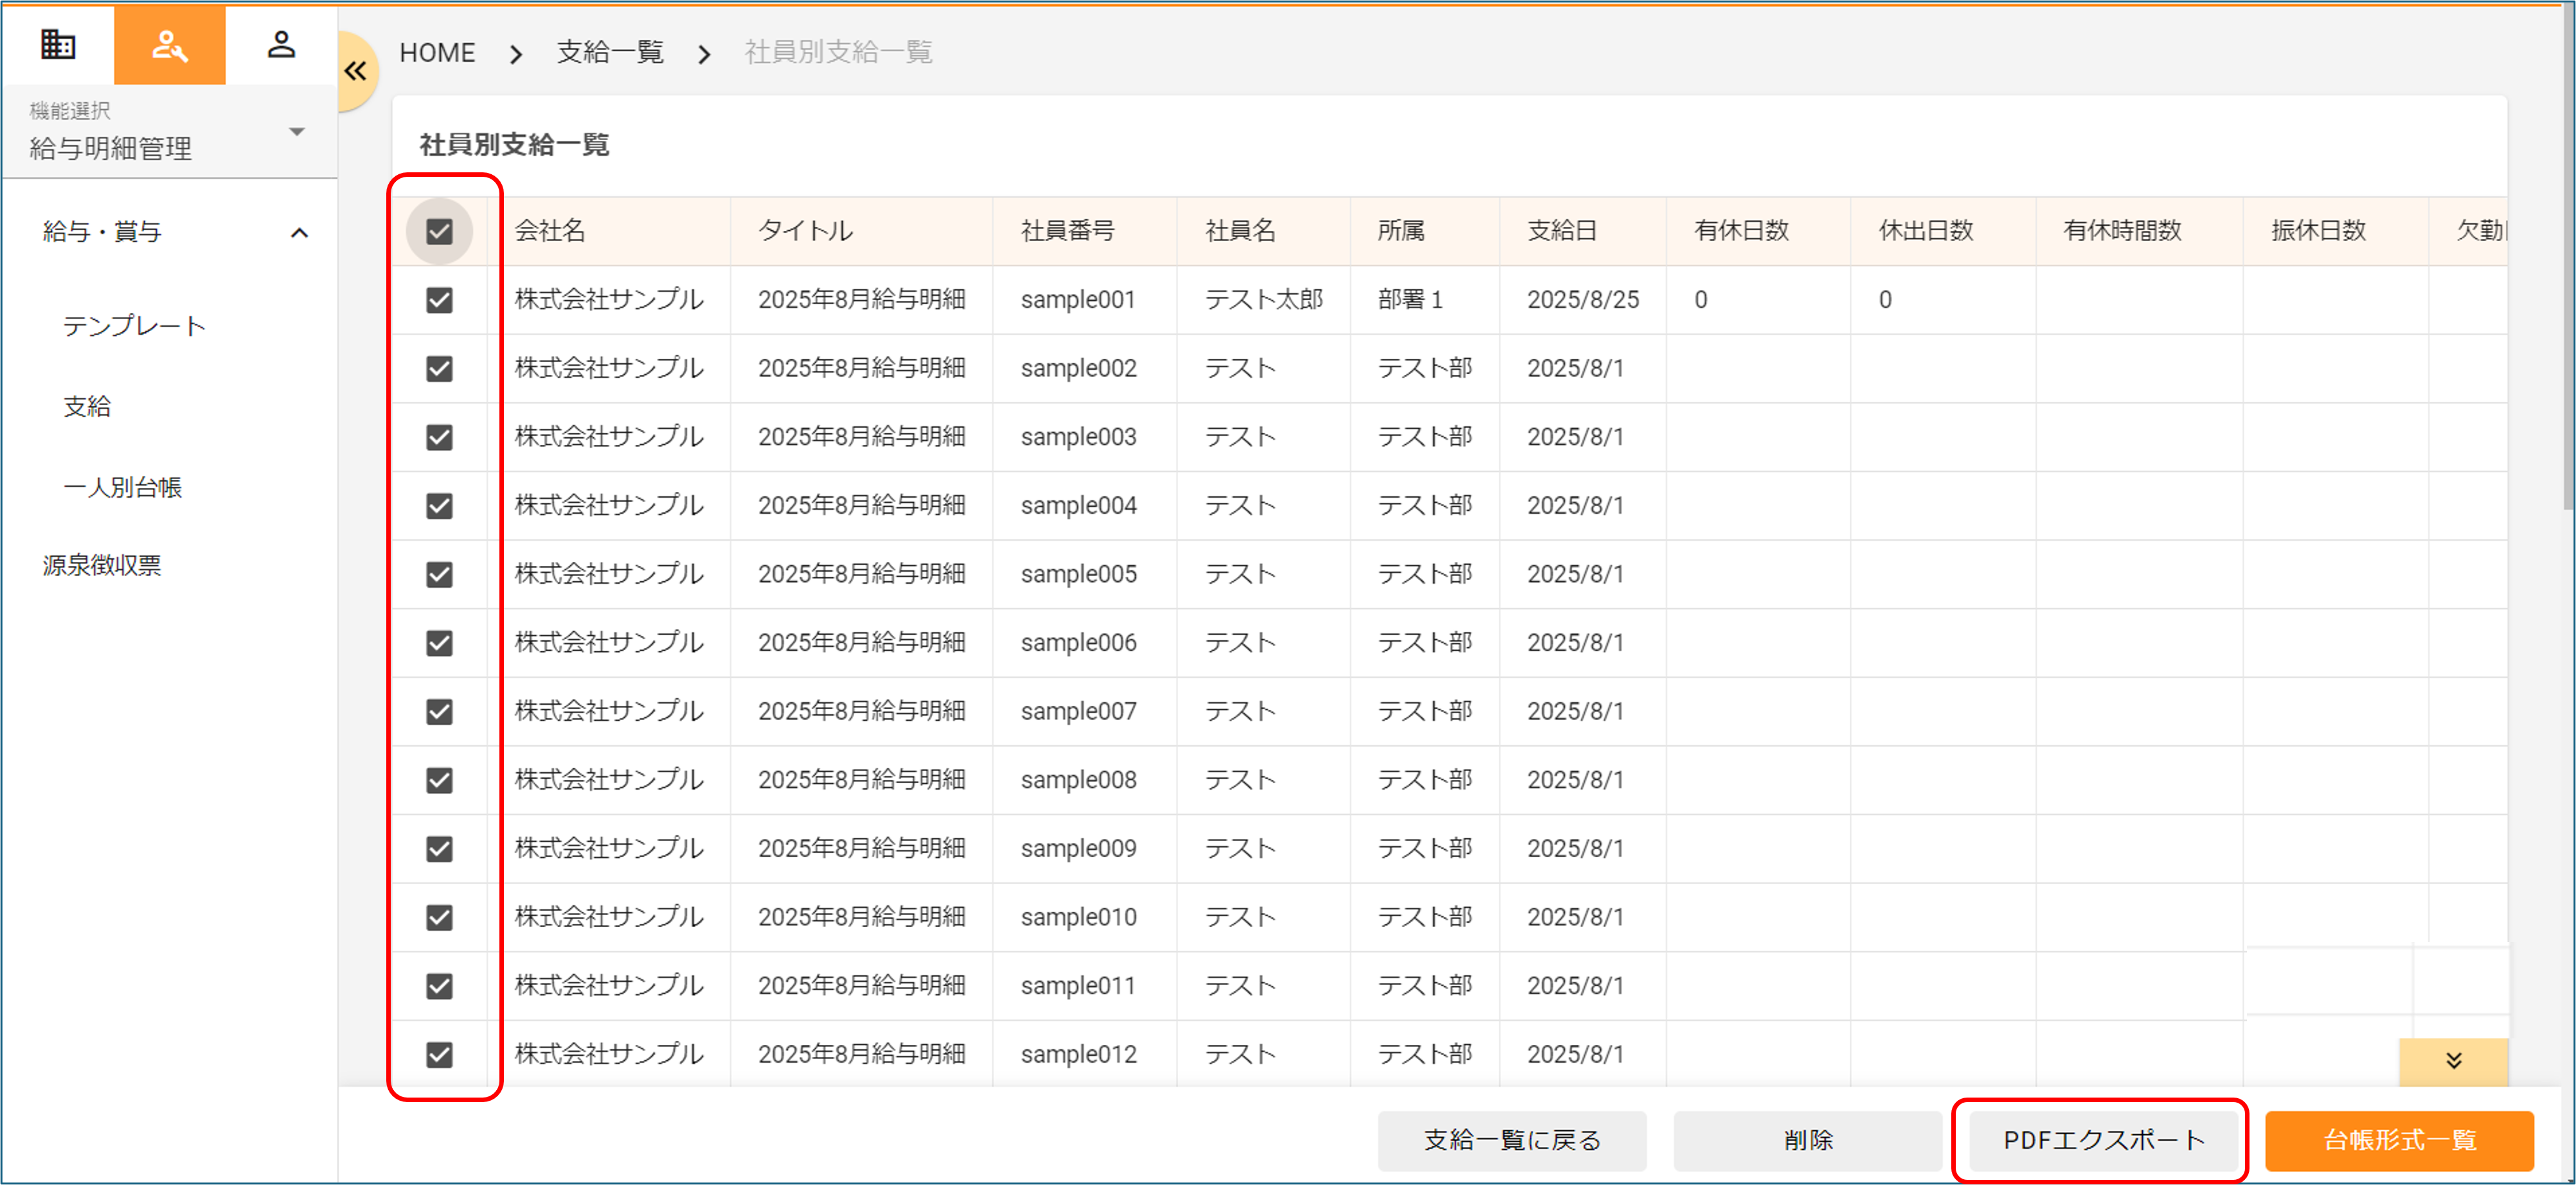Open 源泉徴収票 from the sidebar
2576x1185 pixels.
coord(102,565)
